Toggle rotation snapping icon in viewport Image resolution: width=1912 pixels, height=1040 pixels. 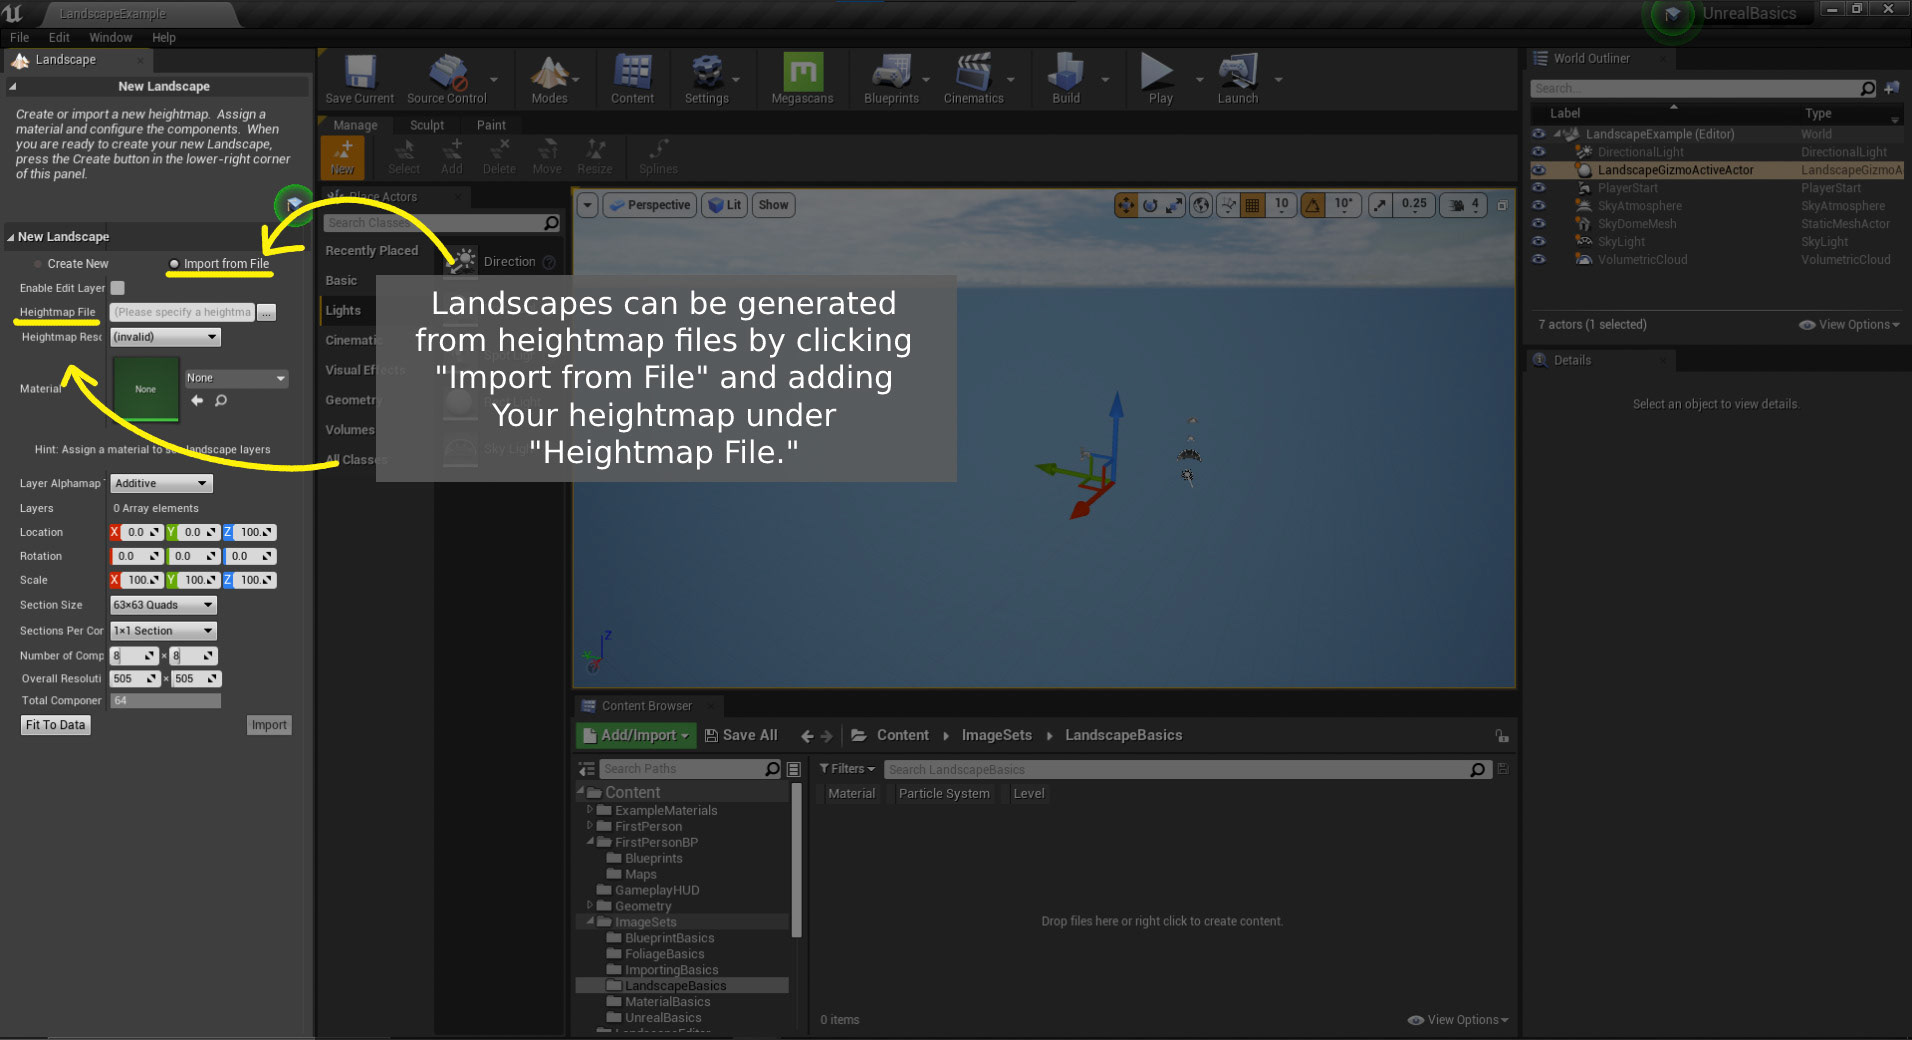pos(1313,205)
